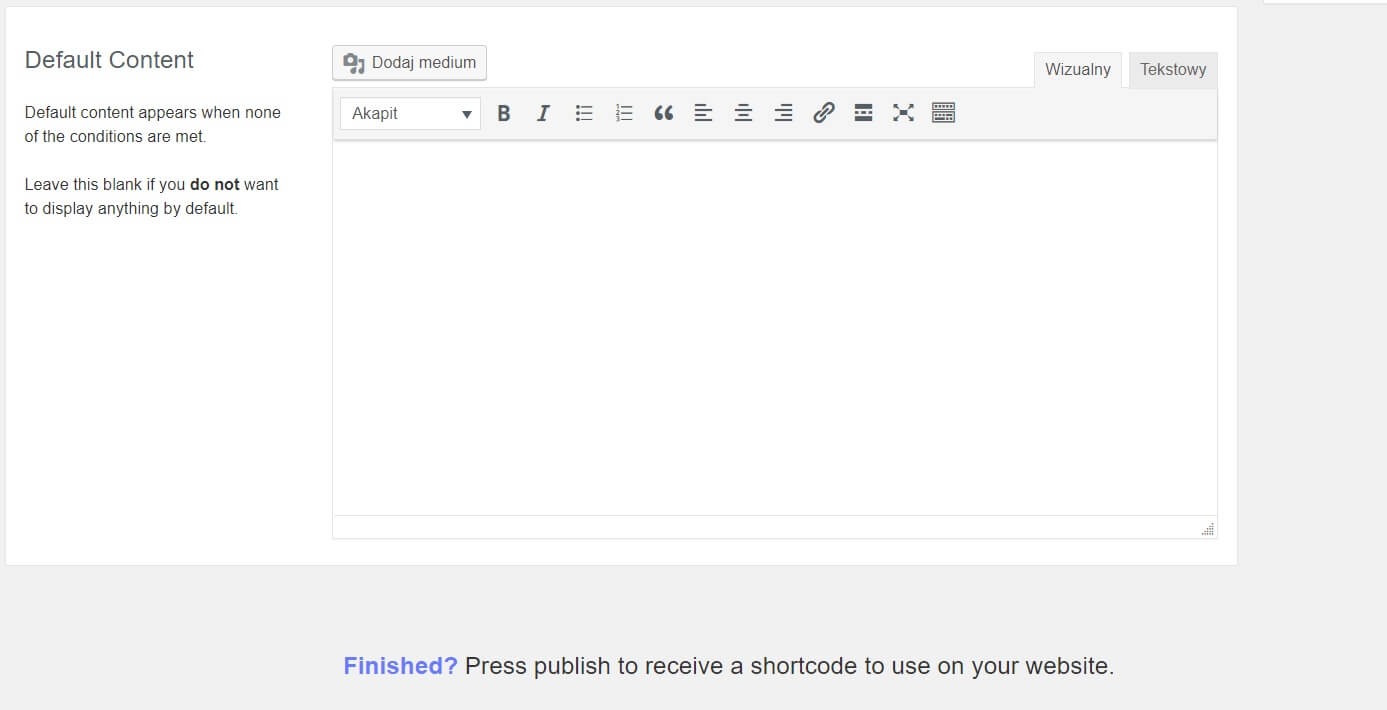Align text to the right
Screen dimensions: 1387x710
(x=783, y=112)
